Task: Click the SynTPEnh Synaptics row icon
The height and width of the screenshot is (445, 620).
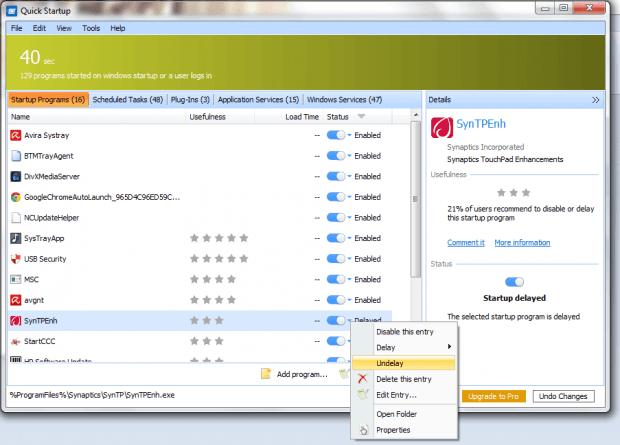Action: coord(15,320)
